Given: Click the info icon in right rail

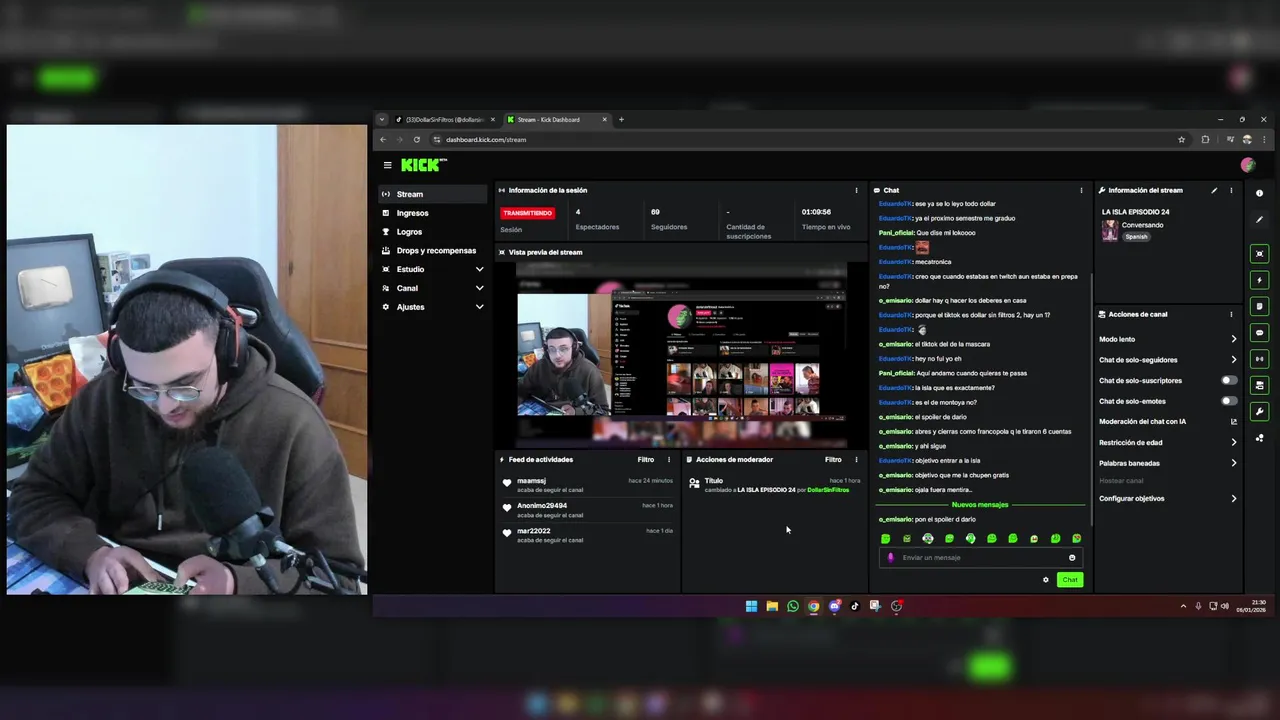Looking at the screenshot, I should [1259, 193].
